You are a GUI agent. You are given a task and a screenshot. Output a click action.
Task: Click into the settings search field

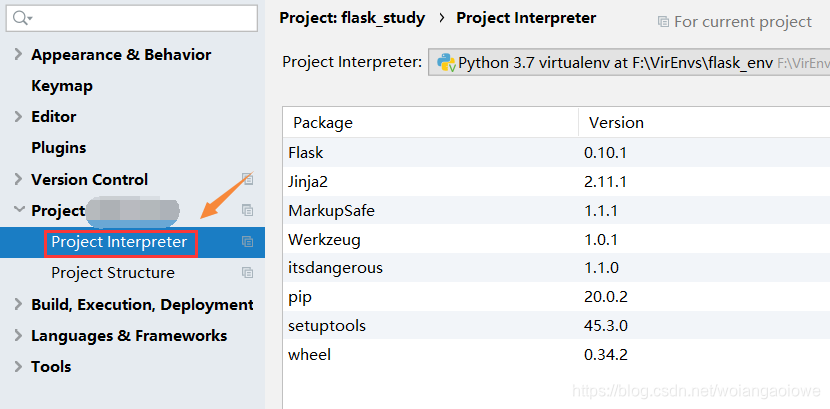[140, 18]
